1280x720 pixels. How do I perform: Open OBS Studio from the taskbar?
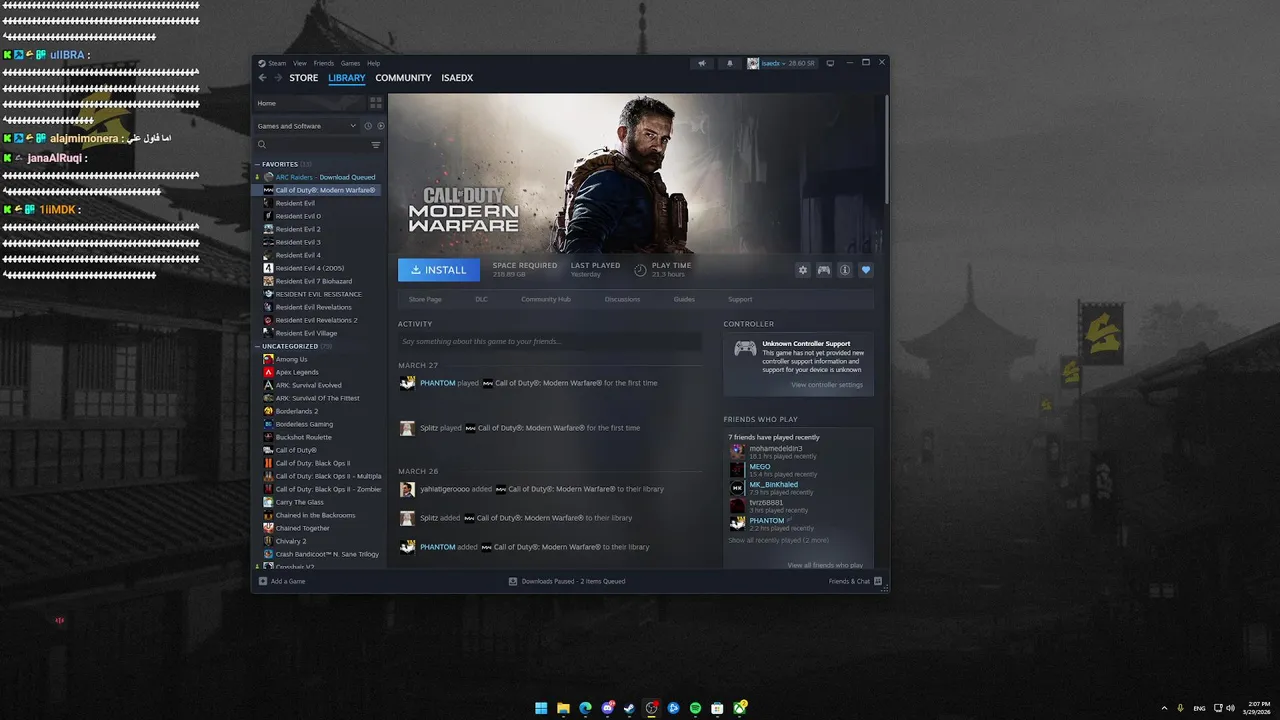(651, 708)
